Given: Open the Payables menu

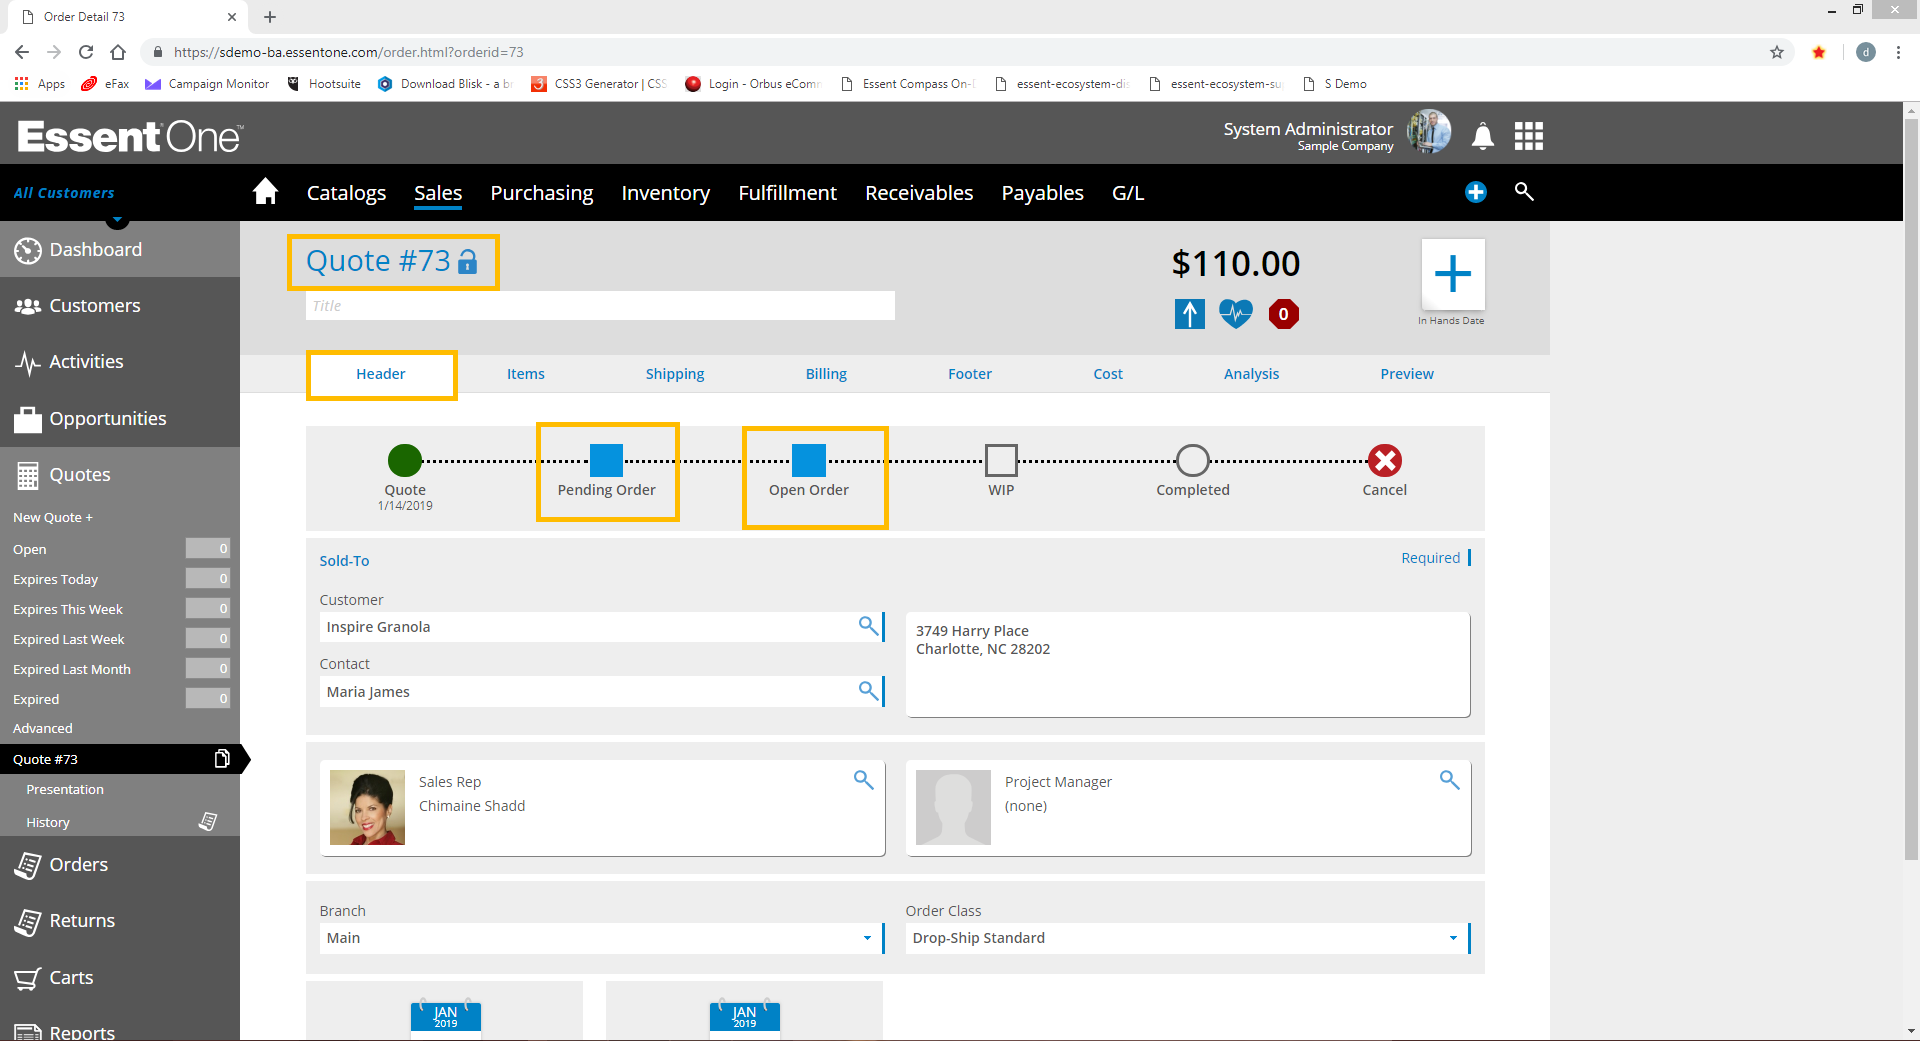Looking at the screenshot, I should pos(1042,193).
